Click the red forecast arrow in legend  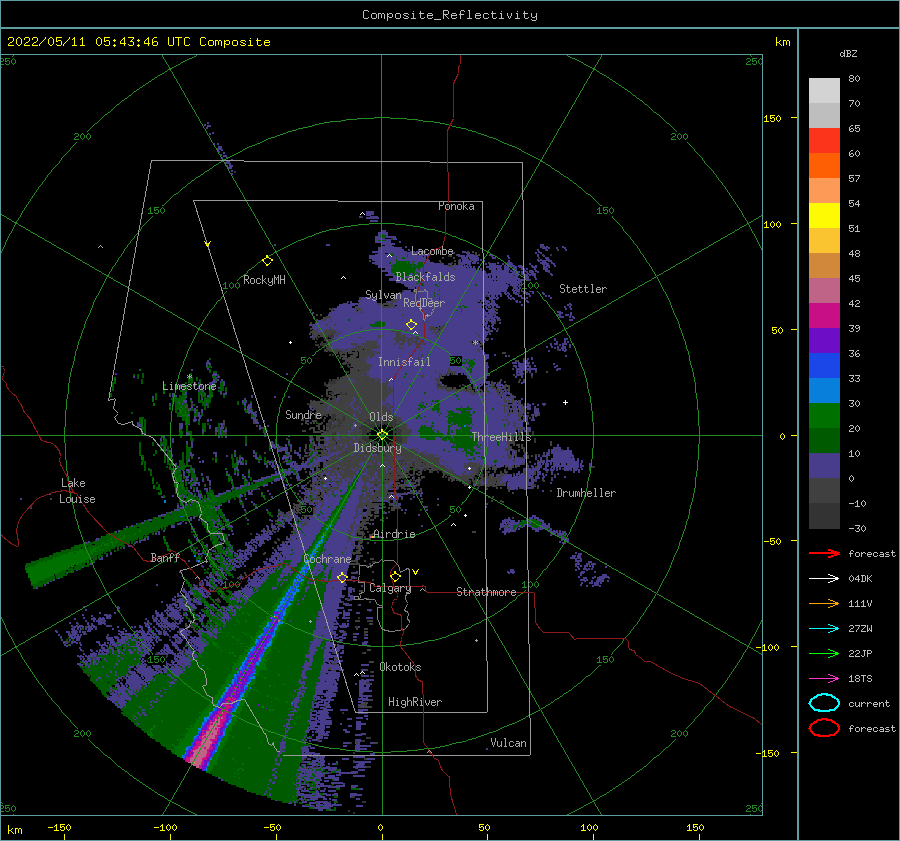point(824,553)
